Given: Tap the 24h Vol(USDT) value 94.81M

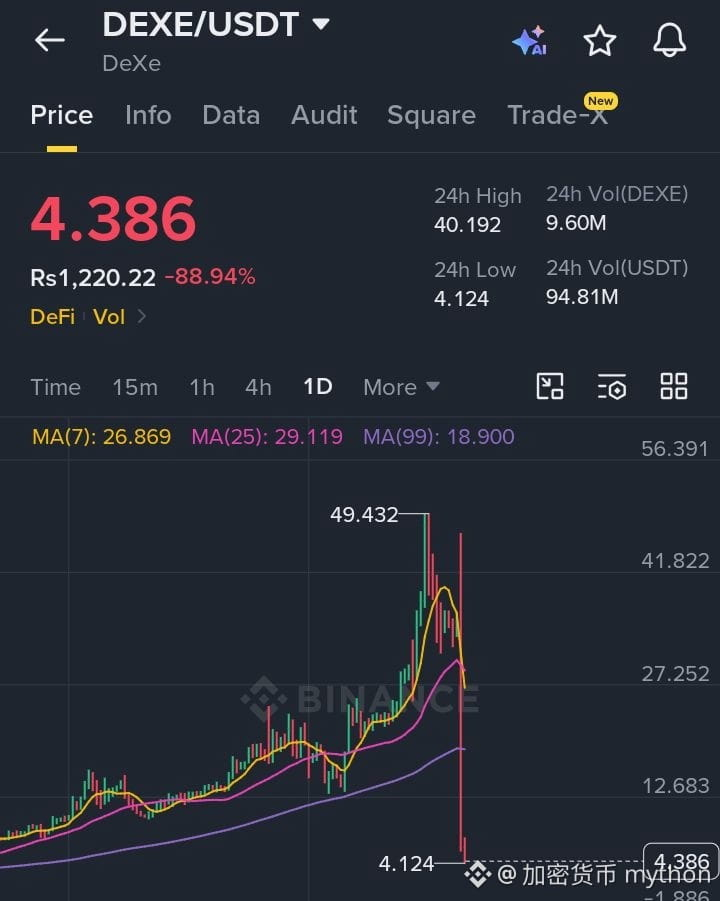Looking at the screenshot, I should pos(582,297).
